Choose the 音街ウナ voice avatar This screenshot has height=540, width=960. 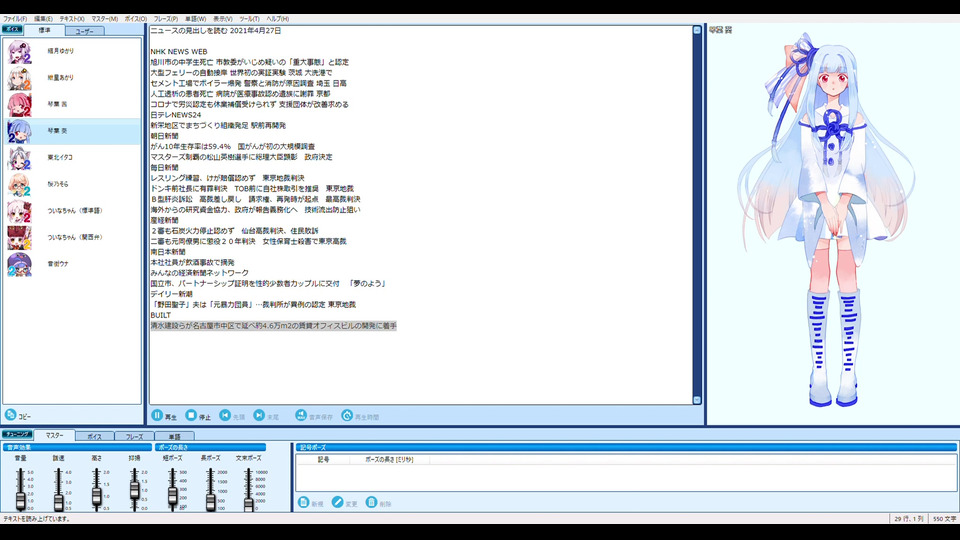(x=20, y=264)
